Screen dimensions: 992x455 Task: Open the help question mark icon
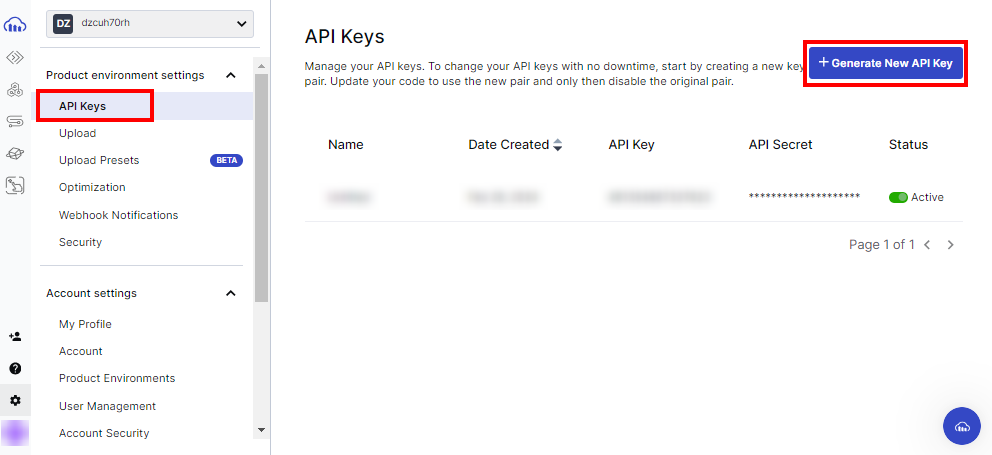click(x=15, y=368)
